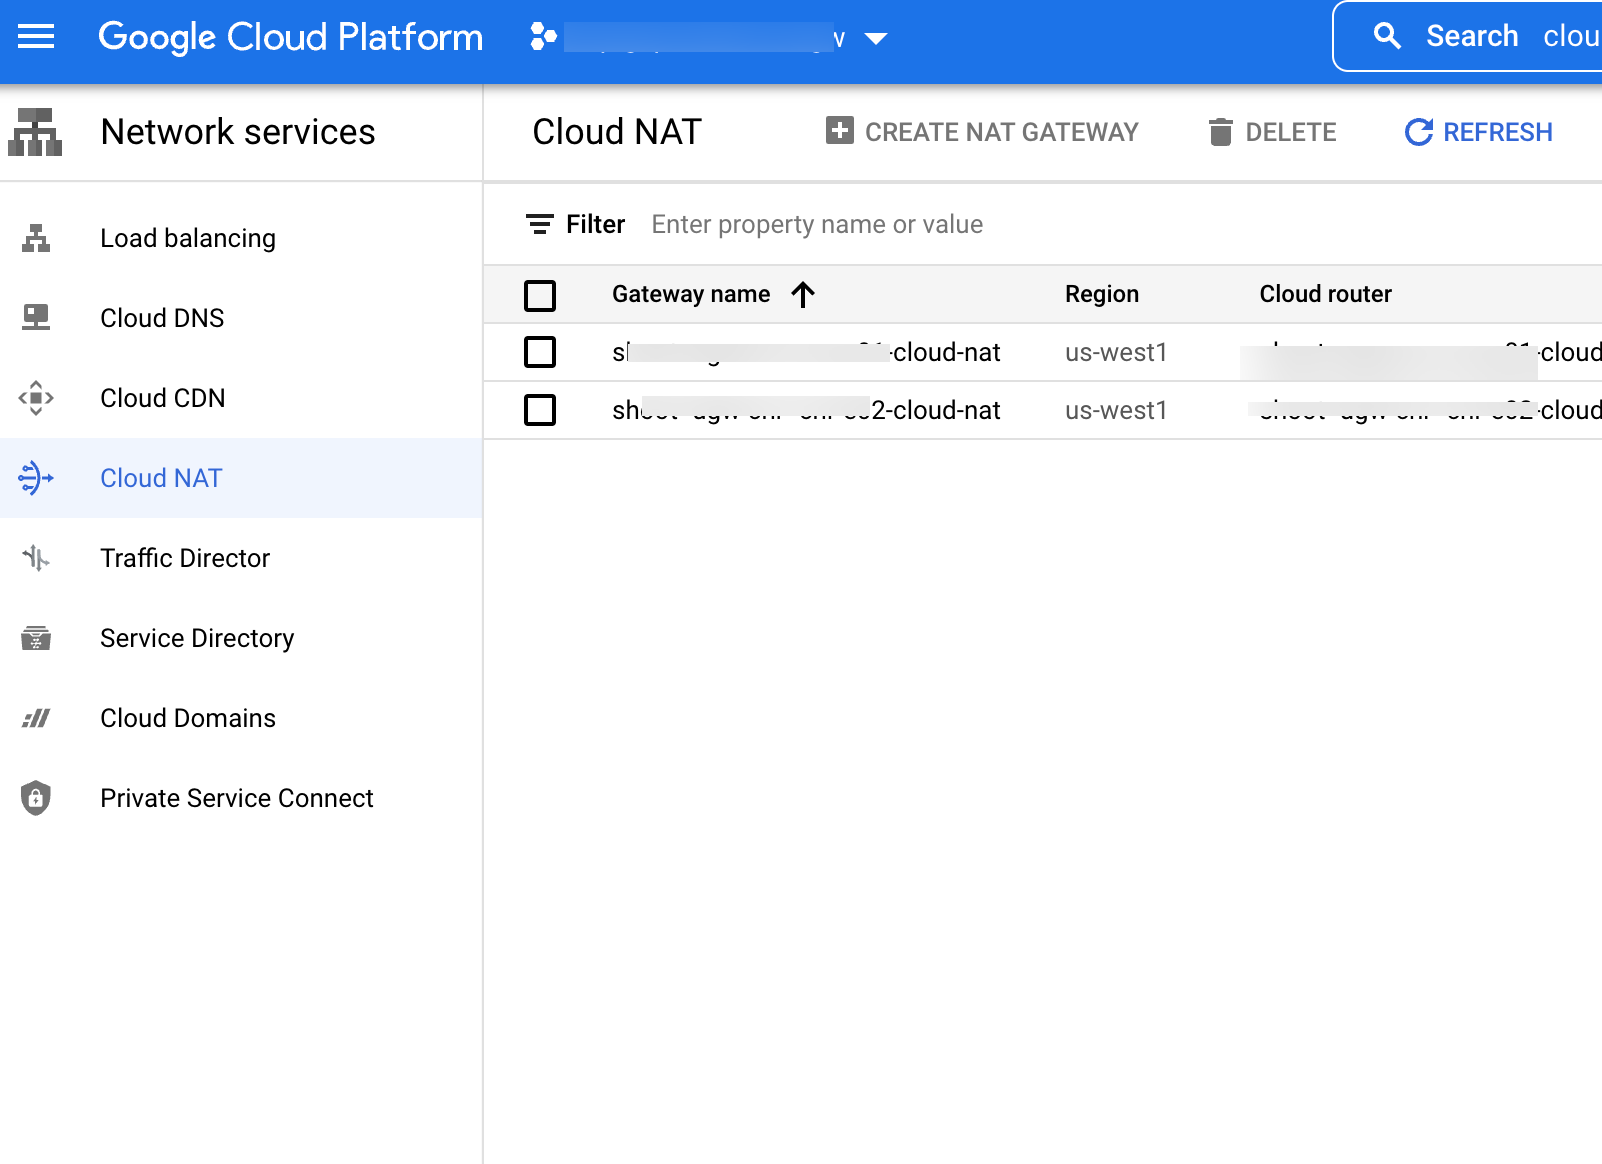This screenshot has height=1164, width=1602.
Task: Open the second row's cloud router link
Action: pos(1430,410)
